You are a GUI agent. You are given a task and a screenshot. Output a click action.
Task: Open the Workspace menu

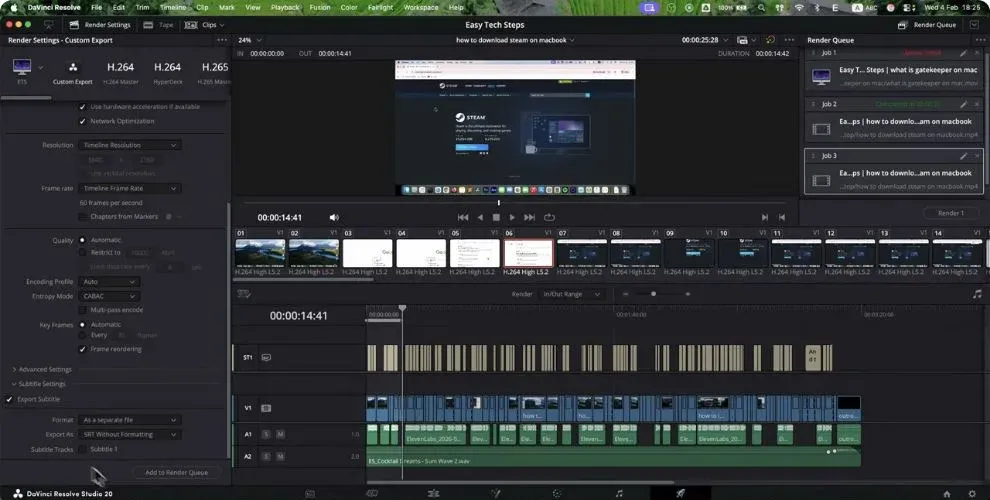420,8
